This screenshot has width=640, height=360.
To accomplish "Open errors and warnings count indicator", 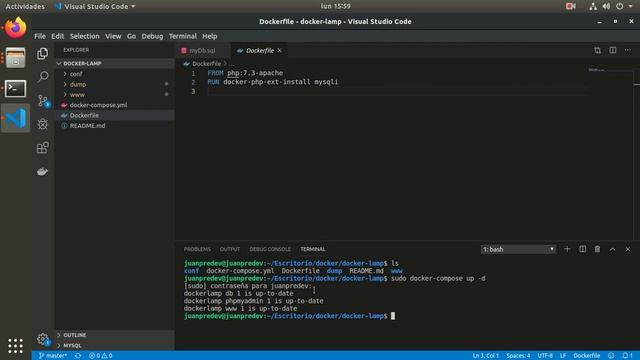I will [100, 356].
